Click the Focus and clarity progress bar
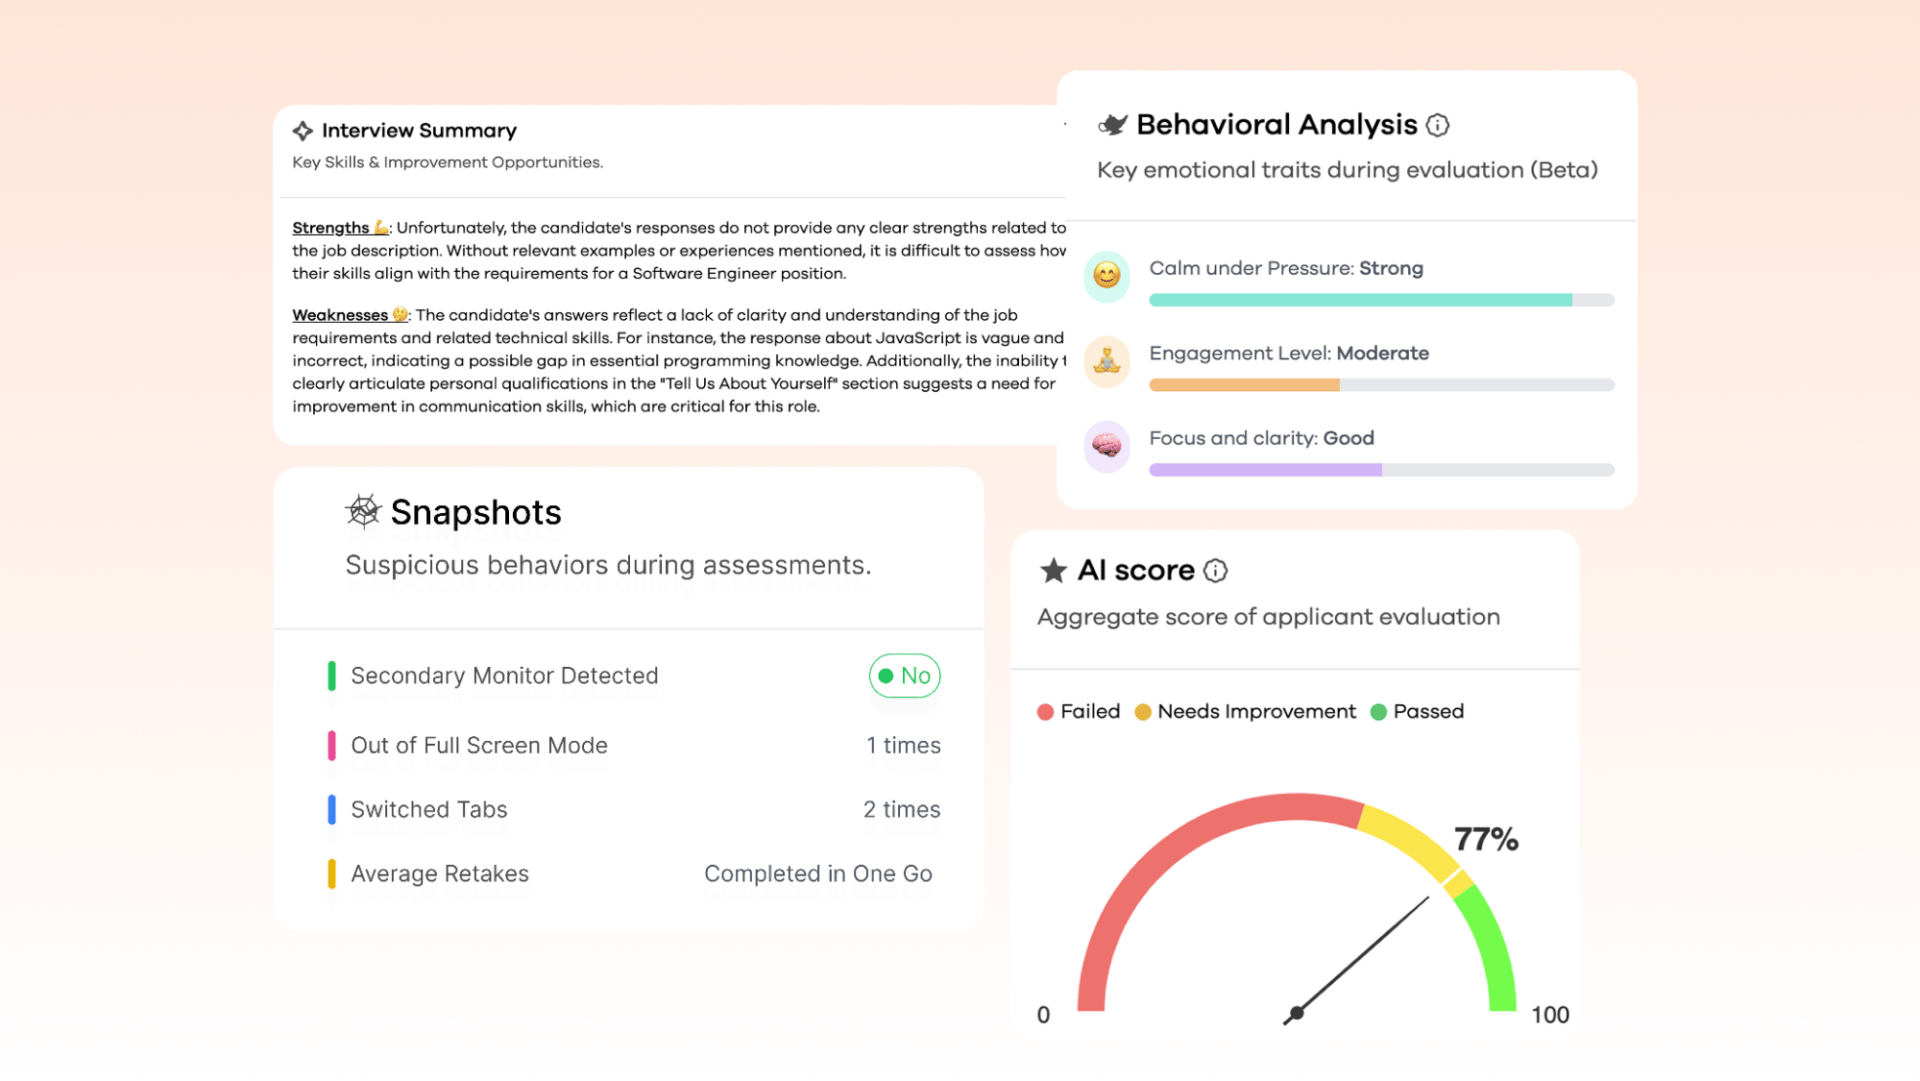1920x1081 pixels. [1381, 470]
